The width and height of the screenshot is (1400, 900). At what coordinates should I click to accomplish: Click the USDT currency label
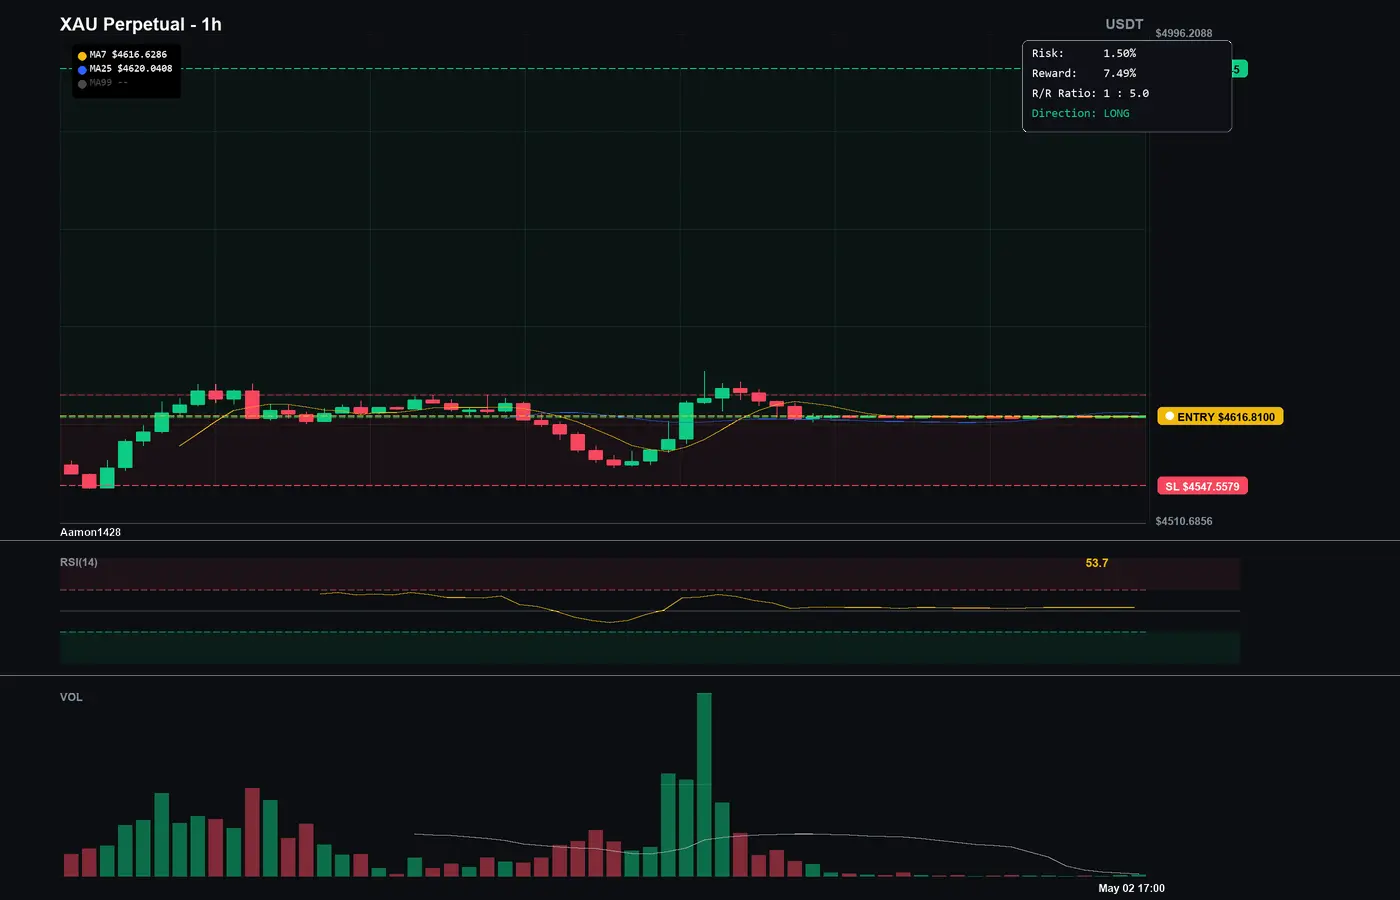(1124, 24)
